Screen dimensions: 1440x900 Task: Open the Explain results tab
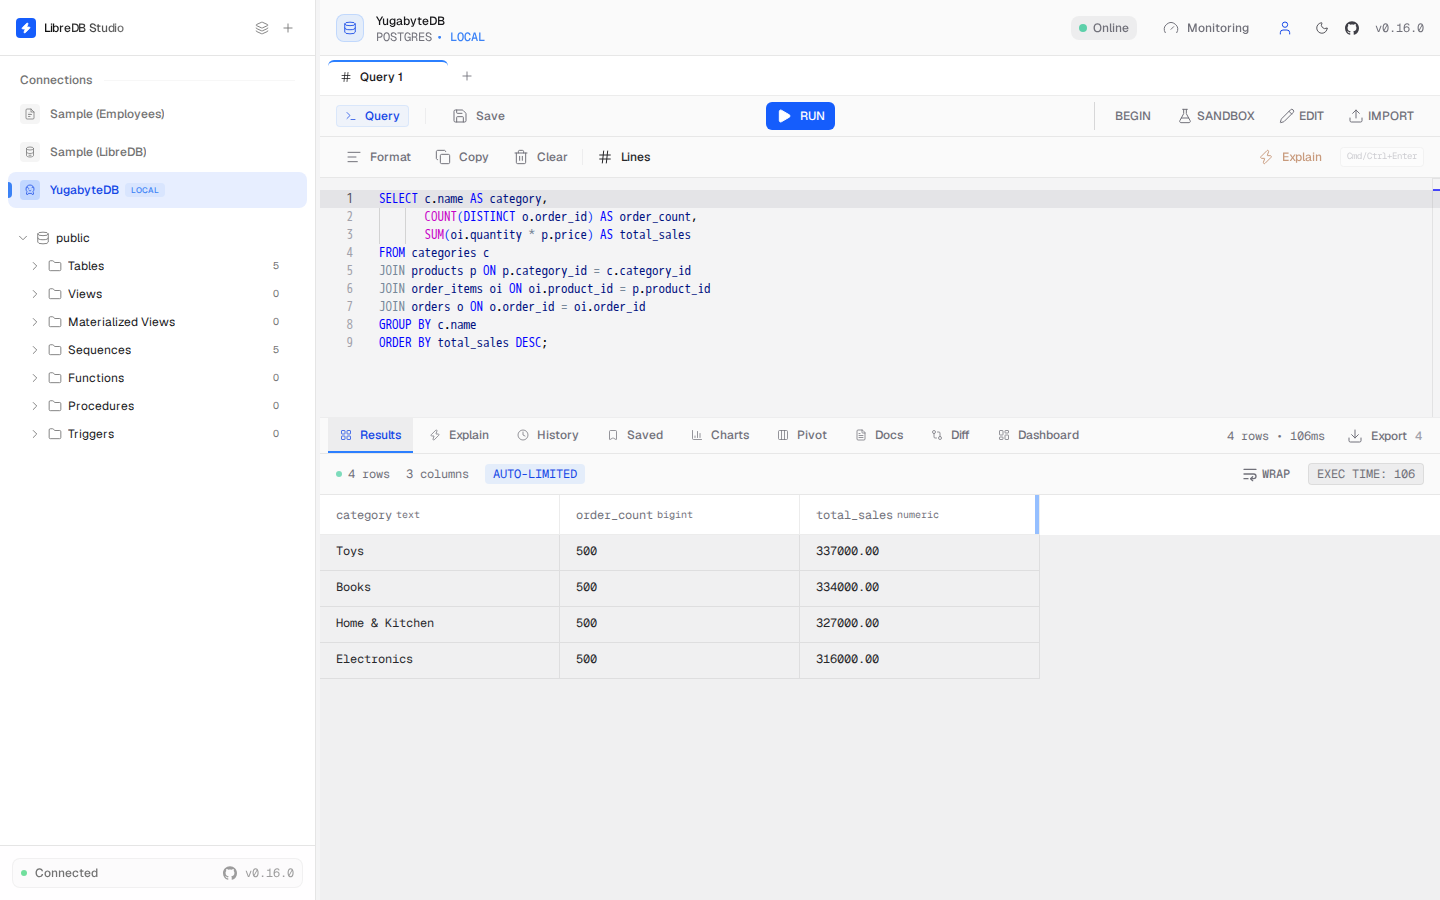pos(459,435)
